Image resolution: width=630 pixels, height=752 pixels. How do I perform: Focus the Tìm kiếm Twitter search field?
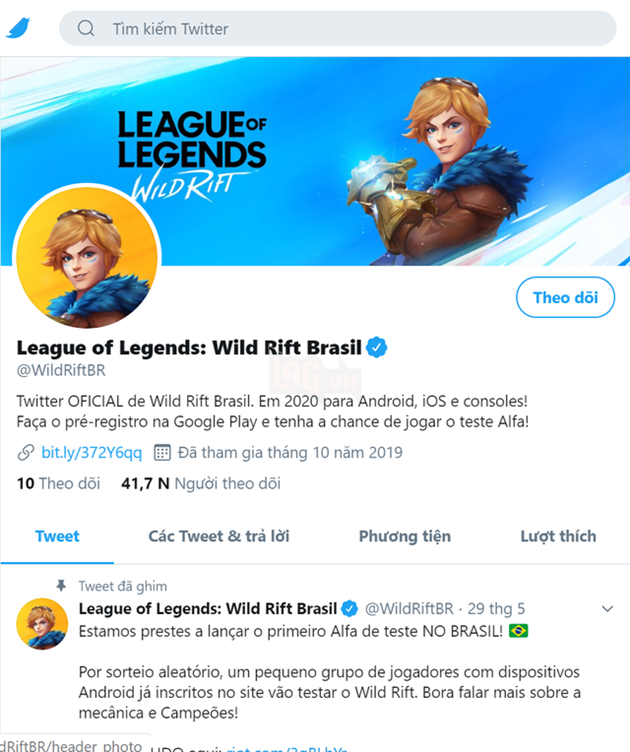coord(338,28)
